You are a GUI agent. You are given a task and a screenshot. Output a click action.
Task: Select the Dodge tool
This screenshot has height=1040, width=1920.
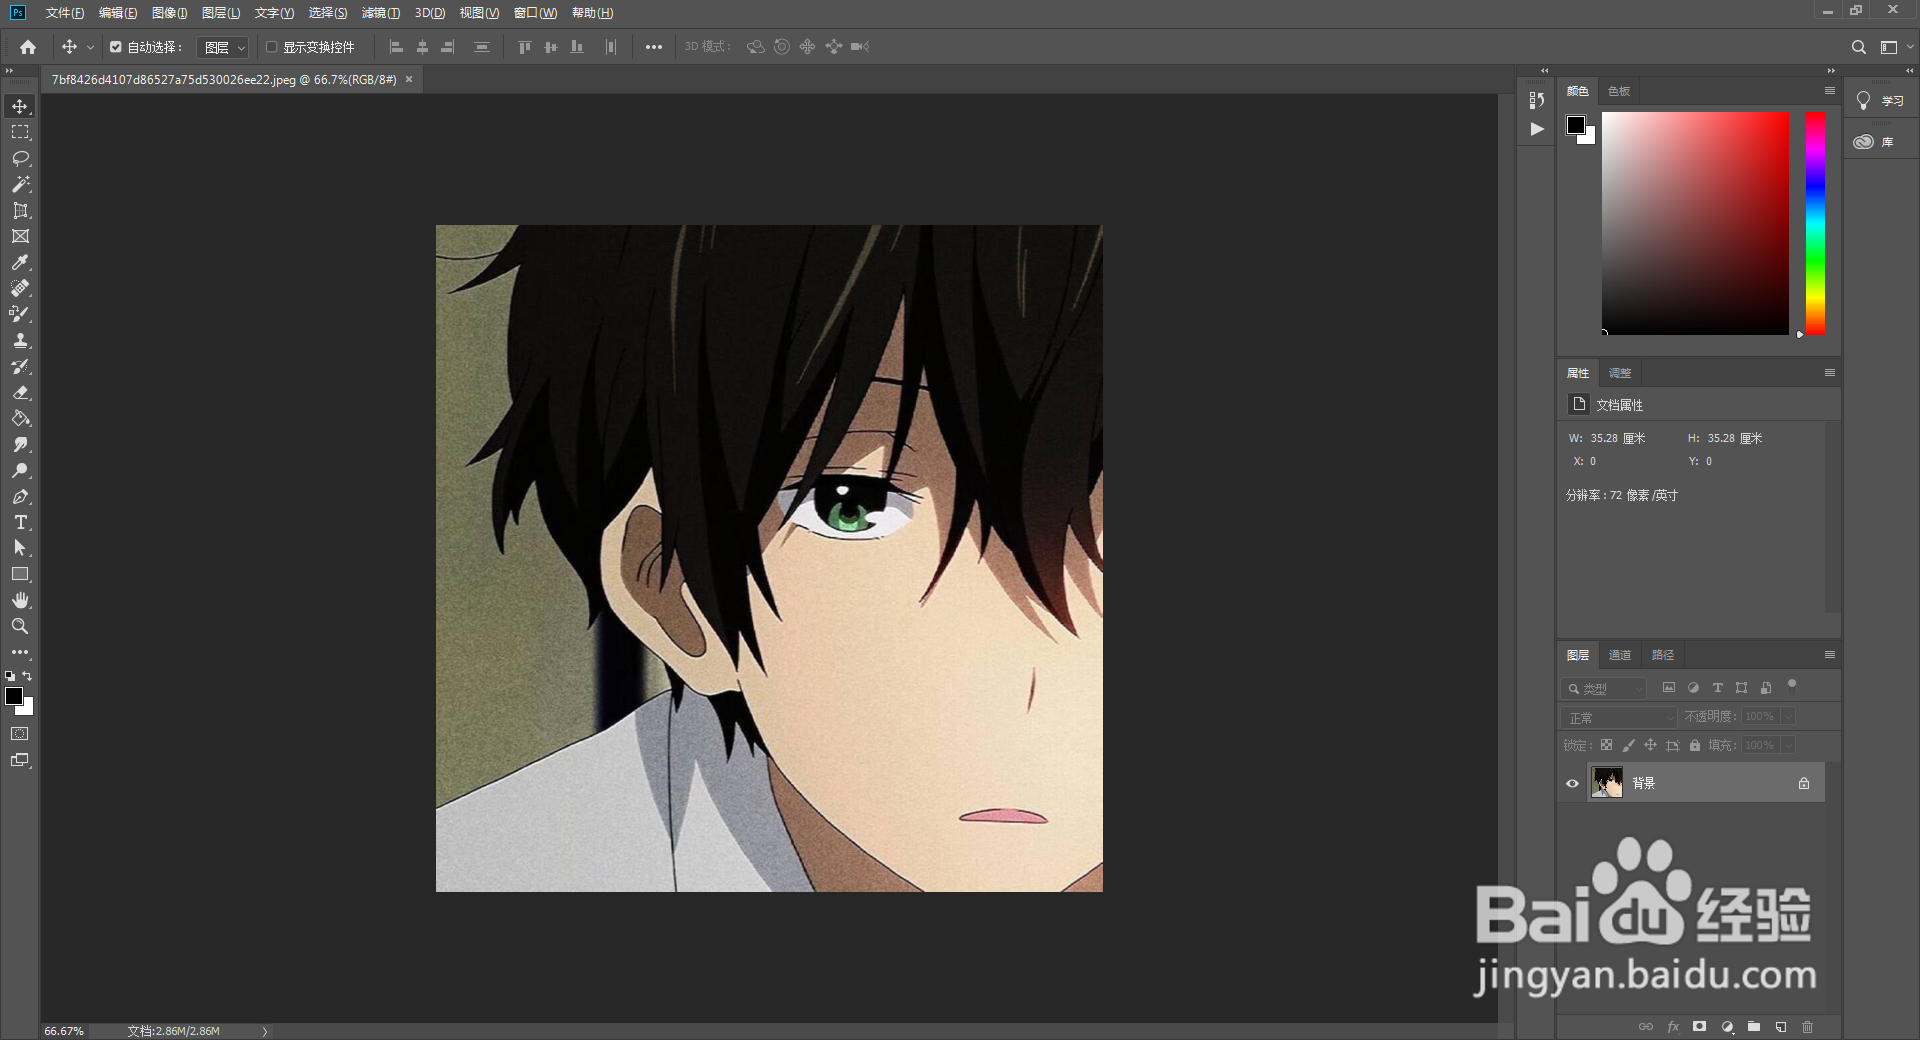tap(20, 470)
